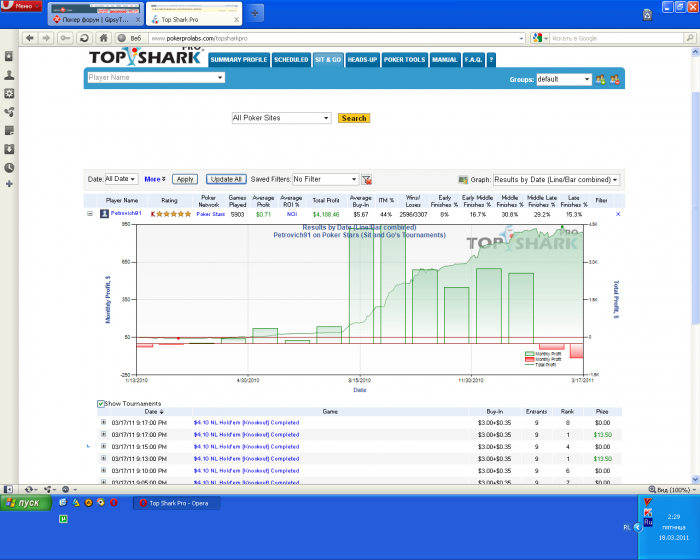Screen dimensions: 700x560
Task: Open the Poker Tools tab
Action: coord(404,60)
